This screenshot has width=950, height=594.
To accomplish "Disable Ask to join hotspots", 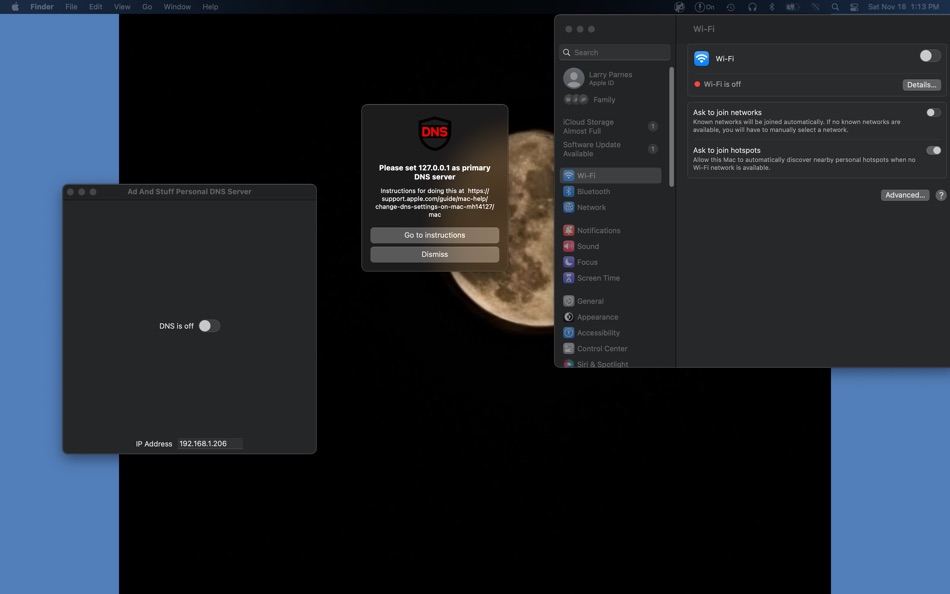I will (x=933, y=151).
